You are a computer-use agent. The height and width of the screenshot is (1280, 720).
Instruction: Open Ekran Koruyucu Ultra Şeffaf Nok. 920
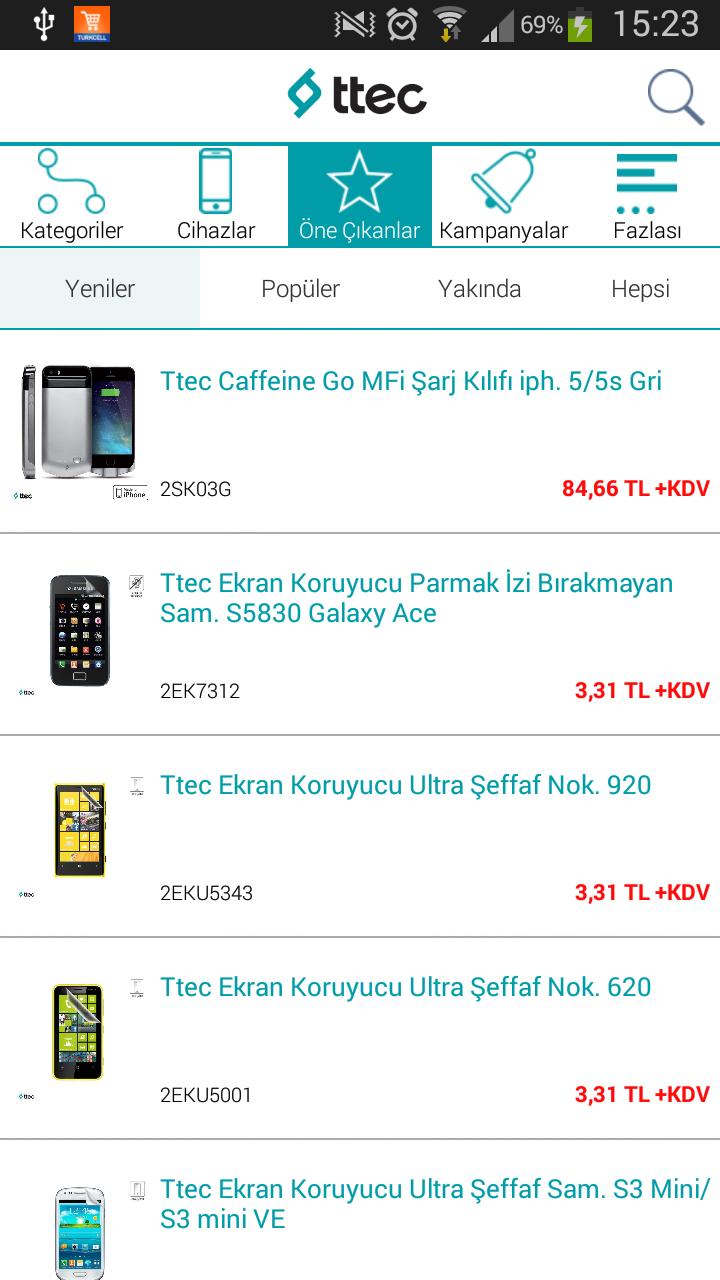[x=405, y=785]
